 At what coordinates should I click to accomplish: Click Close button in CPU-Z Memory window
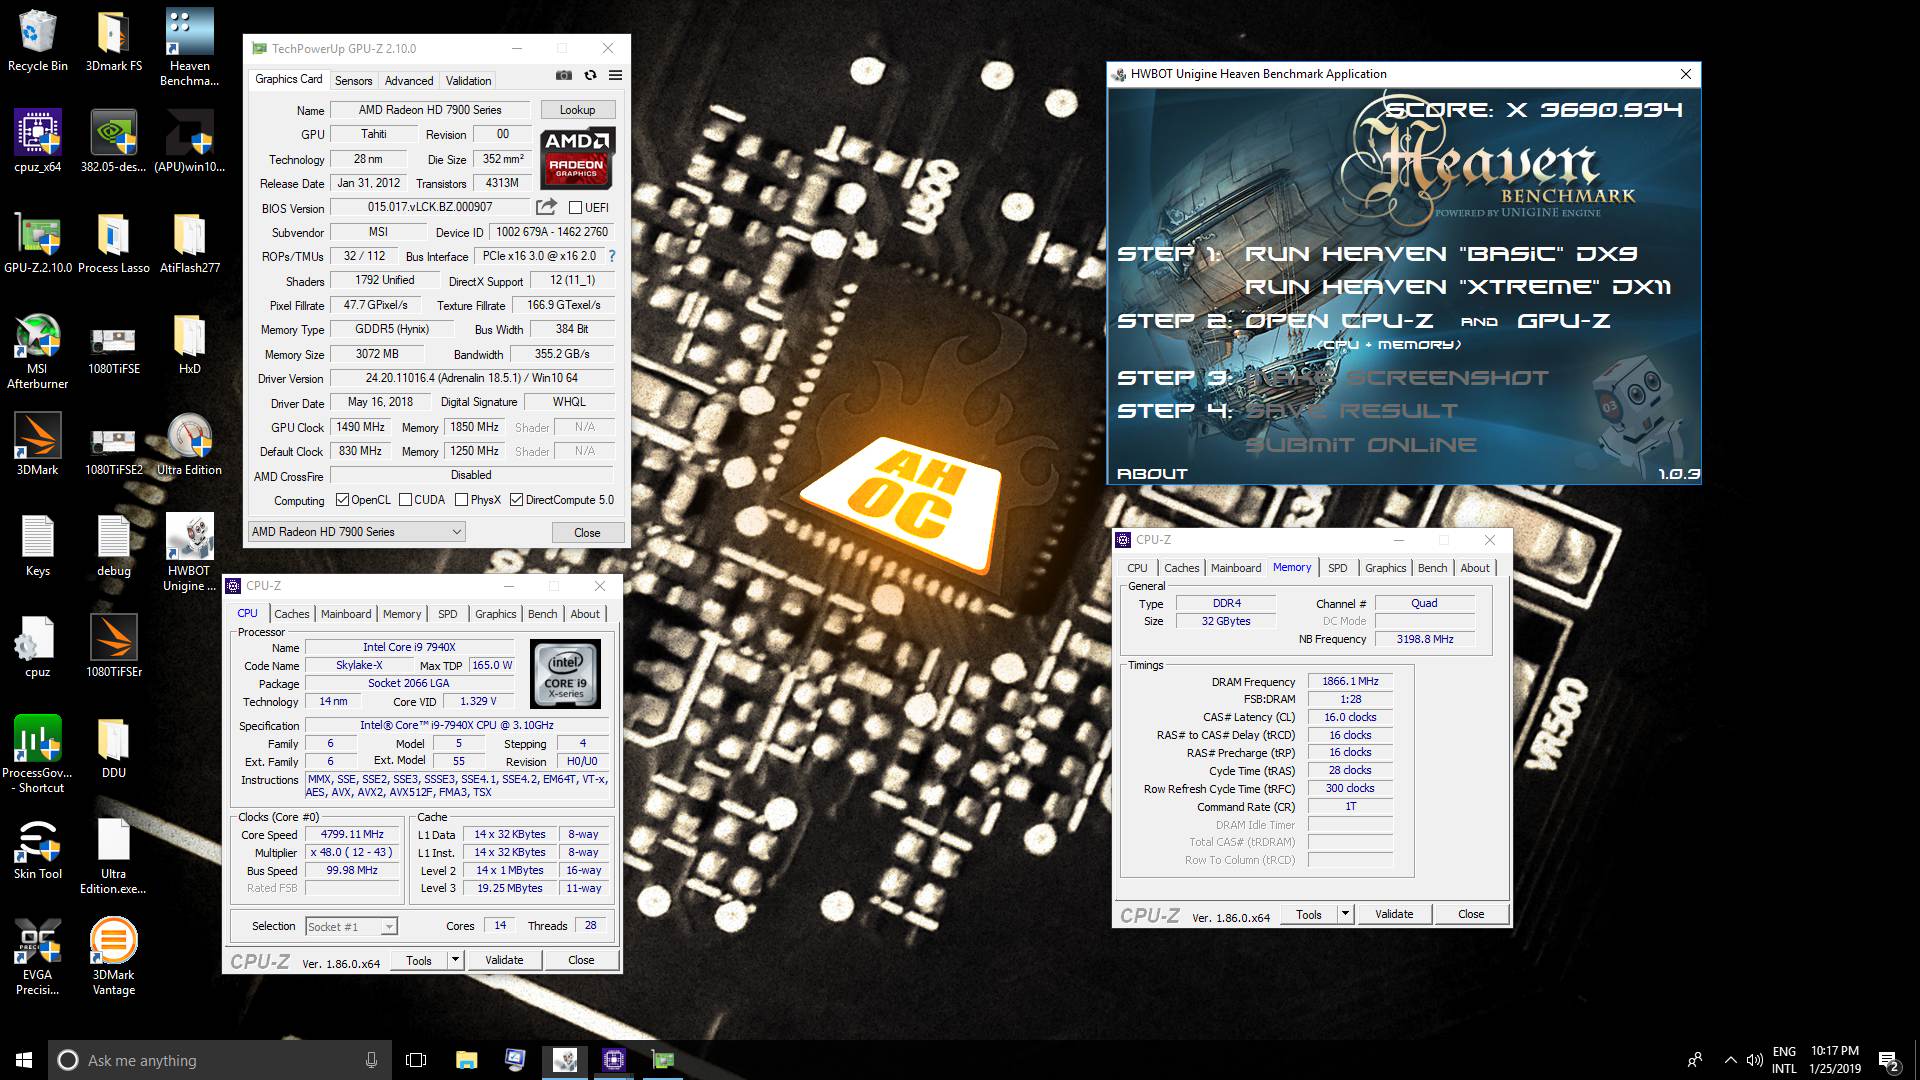(x=1471, y=914)
